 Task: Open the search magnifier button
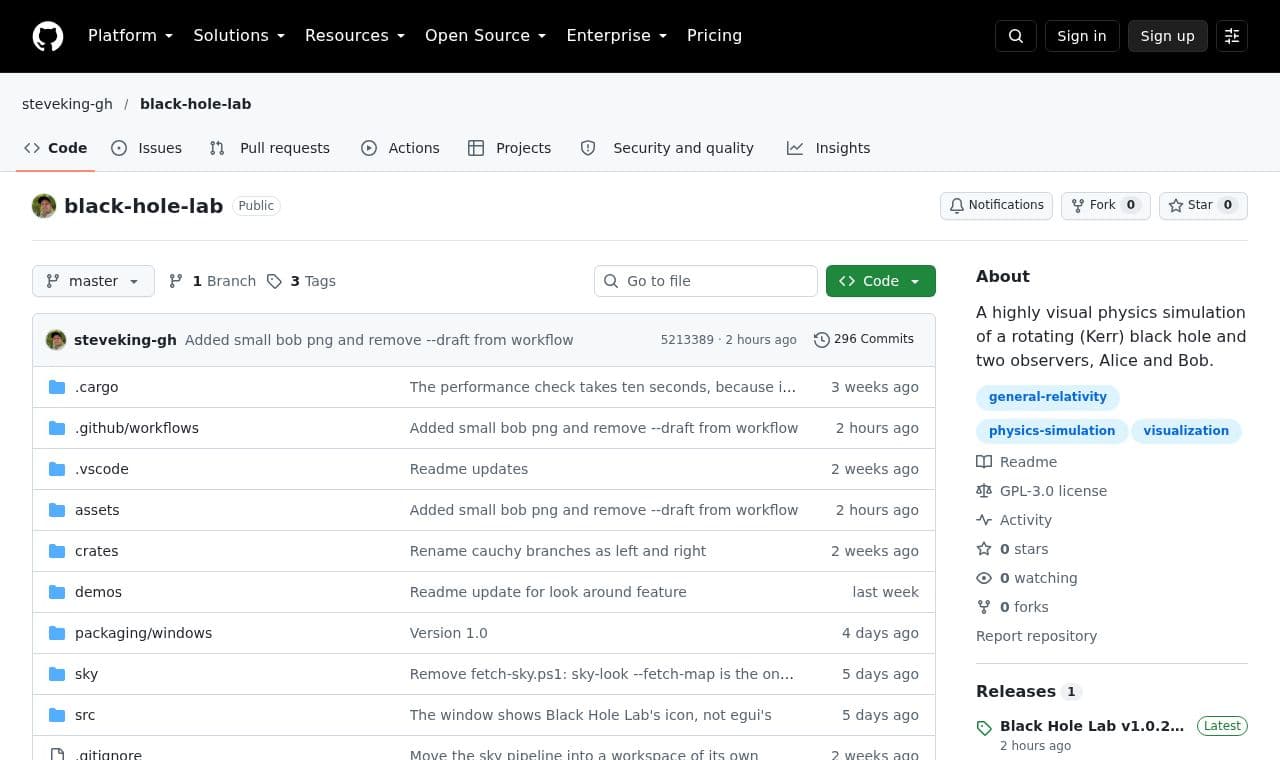tap(1016, 36)
